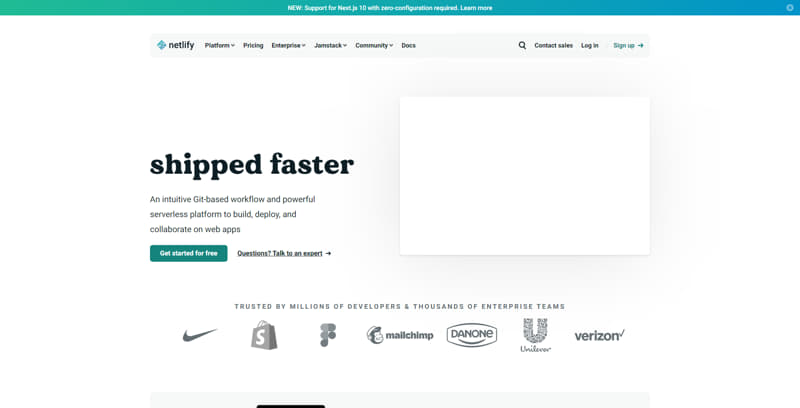800x408 pixels.
Task: Click Learn more in top banner
Action: 476,8
